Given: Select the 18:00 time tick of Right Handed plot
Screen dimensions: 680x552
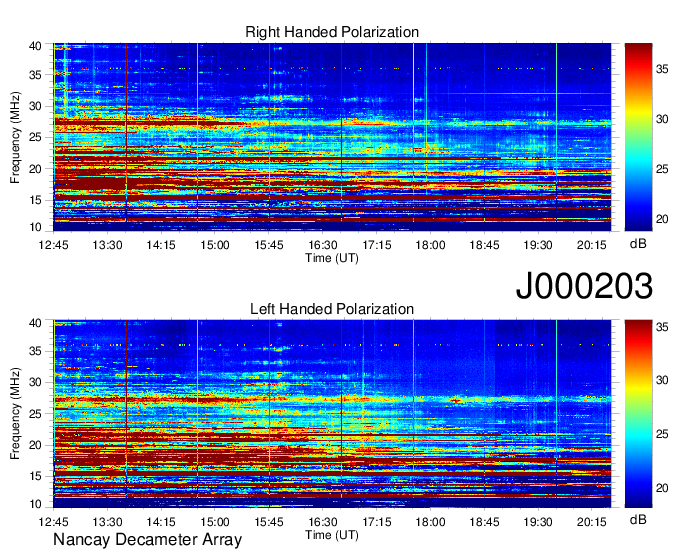Looking at the screenshot, I should click(x=430, y=245).
